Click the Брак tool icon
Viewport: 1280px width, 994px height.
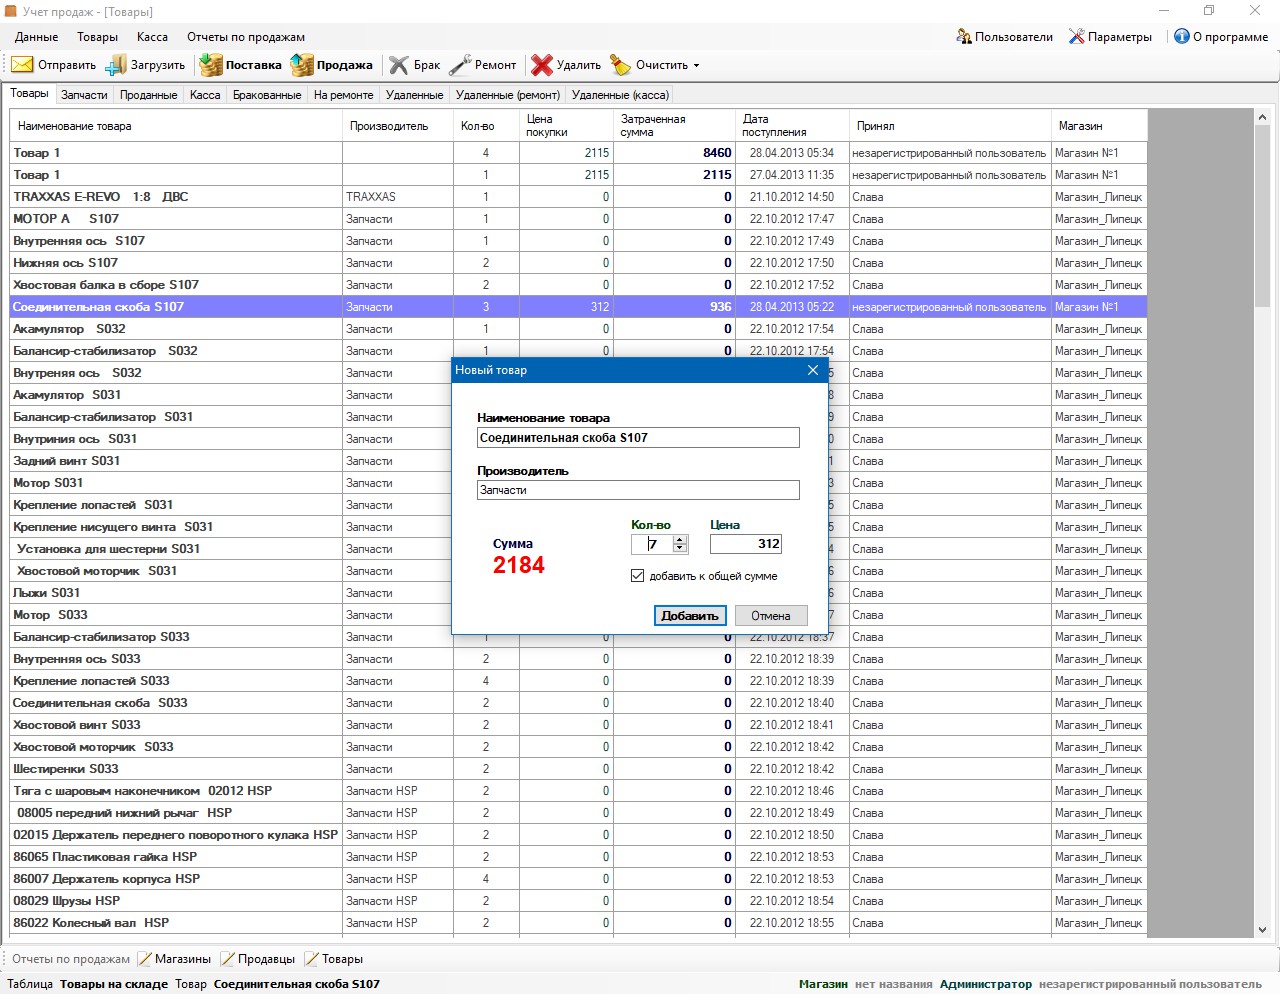(399, 65)
